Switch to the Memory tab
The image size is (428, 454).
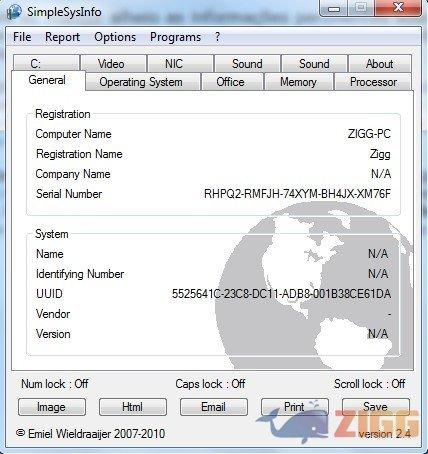tap(299, 82)
